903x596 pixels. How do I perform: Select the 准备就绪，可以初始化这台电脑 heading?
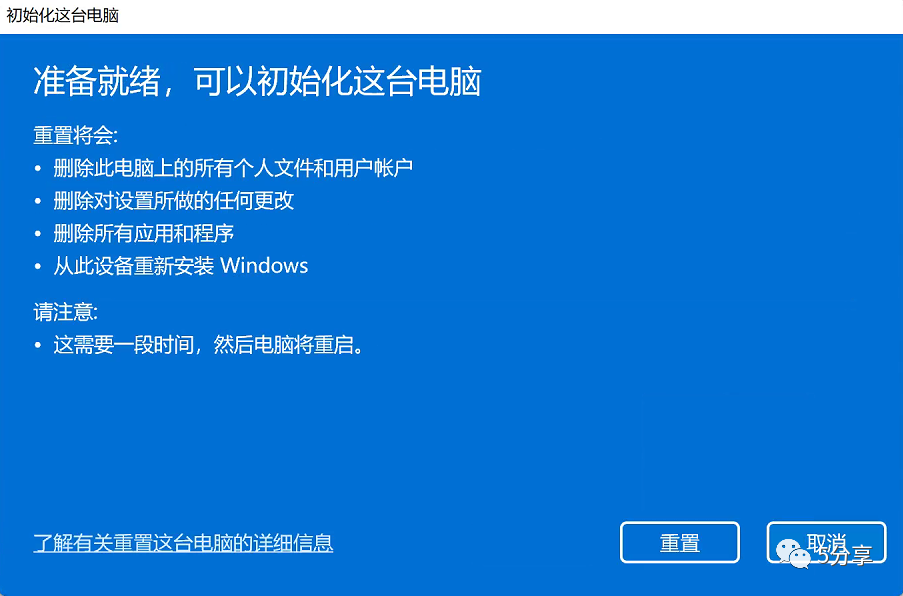(x=257, y=81)
